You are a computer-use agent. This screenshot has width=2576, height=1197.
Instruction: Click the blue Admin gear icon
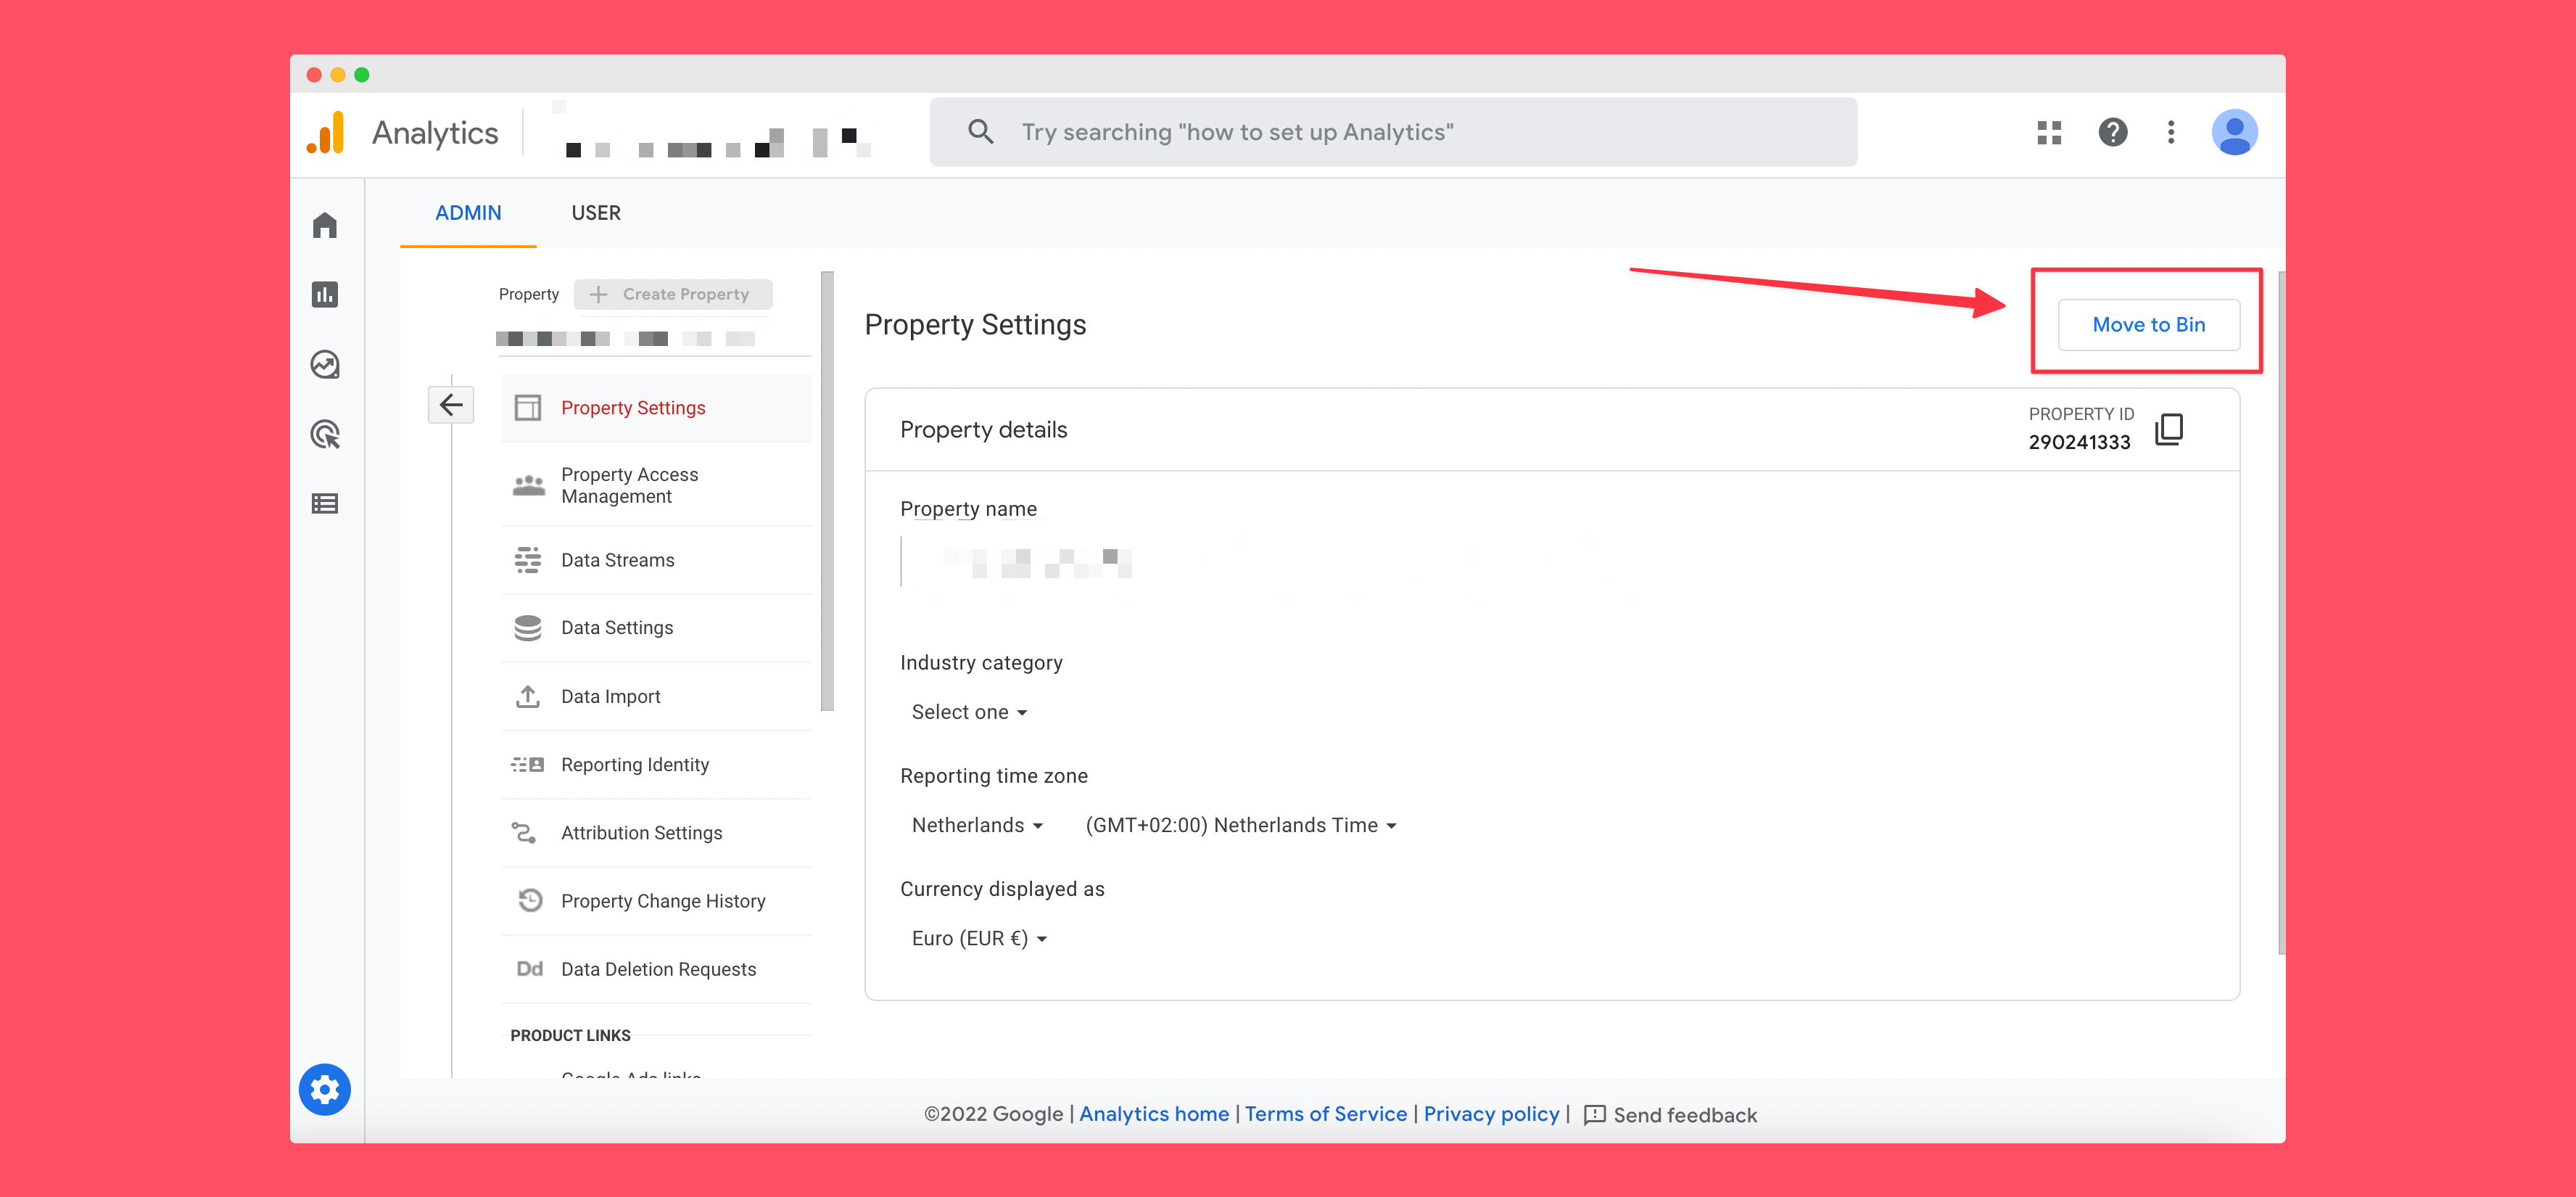click(325, 1089)
